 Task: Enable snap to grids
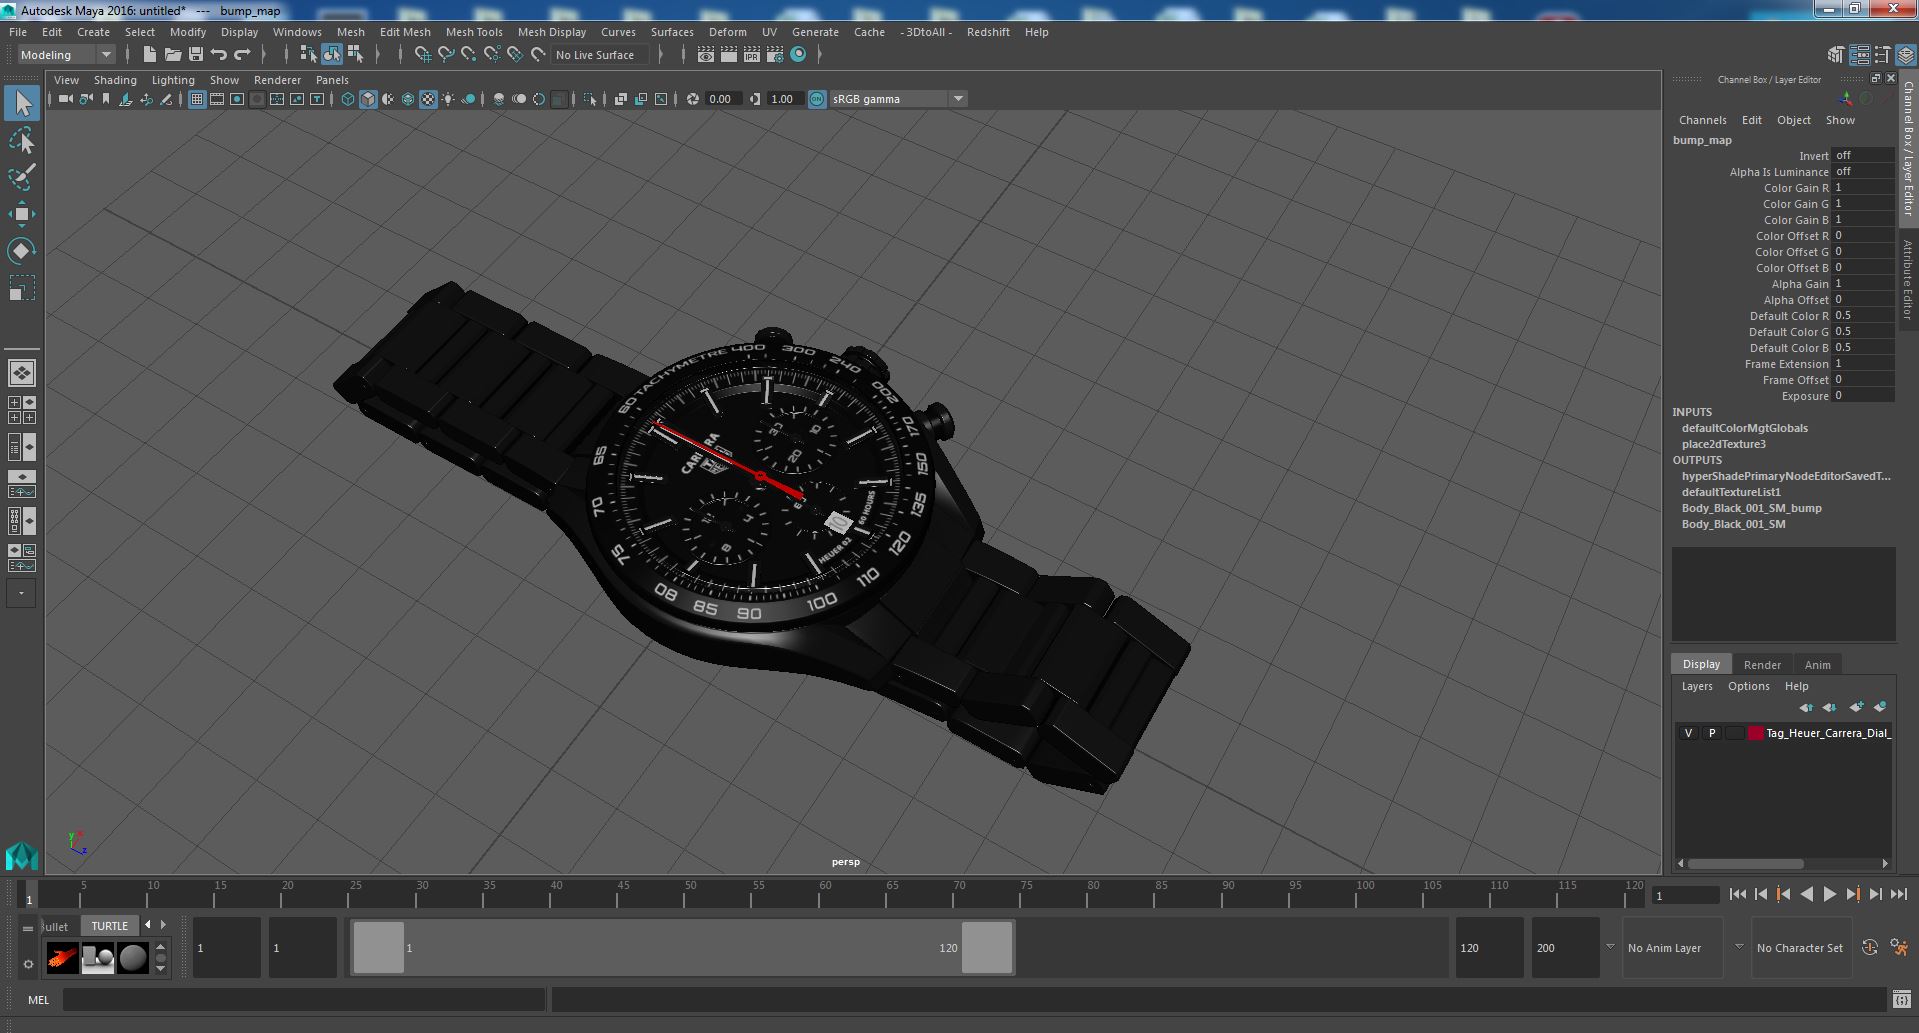[x=423, y=55]
